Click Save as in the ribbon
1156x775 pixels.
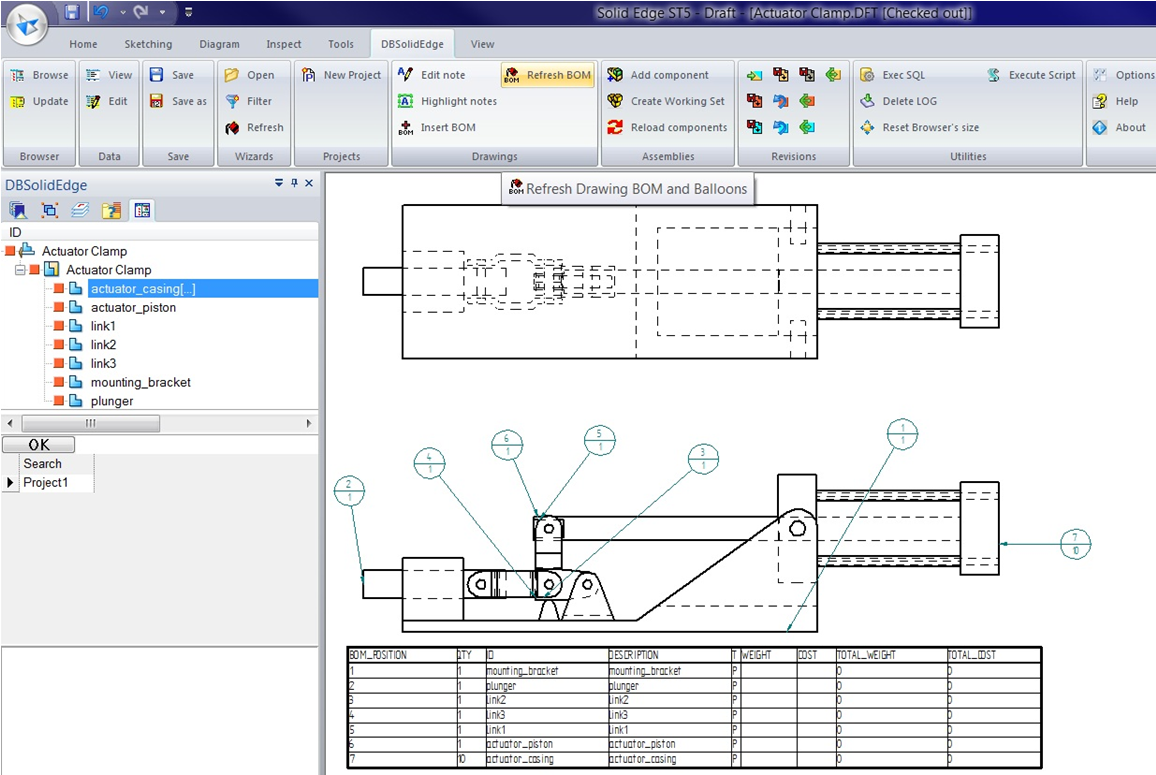(178, 101)
